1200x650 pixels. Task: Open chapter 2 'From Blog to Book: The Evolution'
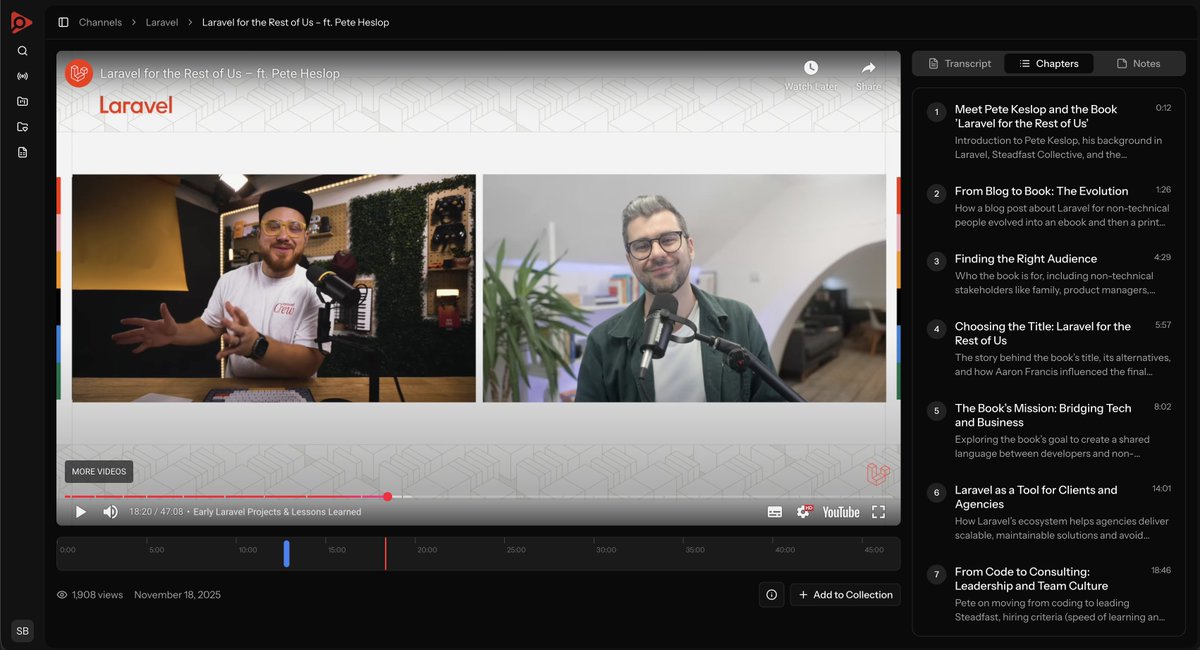(x=1049, y=206)
